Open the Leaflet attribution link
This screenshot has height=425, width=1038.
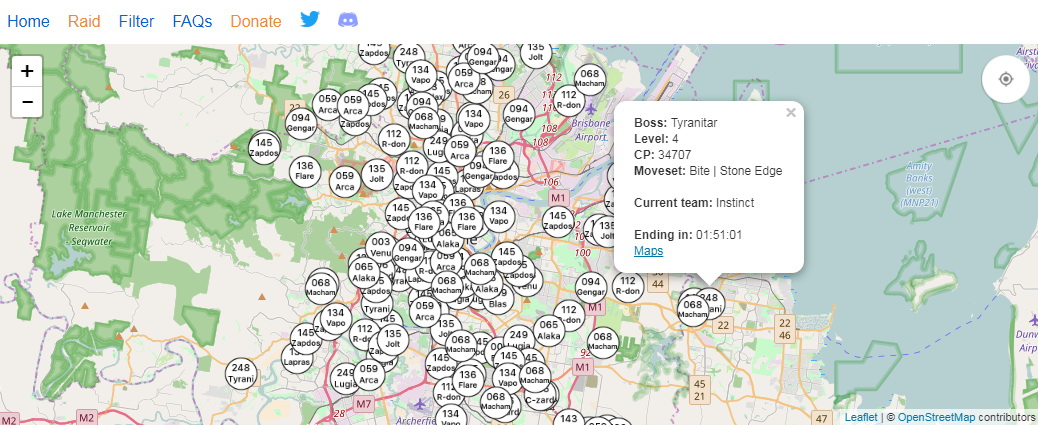click(861, 417)
